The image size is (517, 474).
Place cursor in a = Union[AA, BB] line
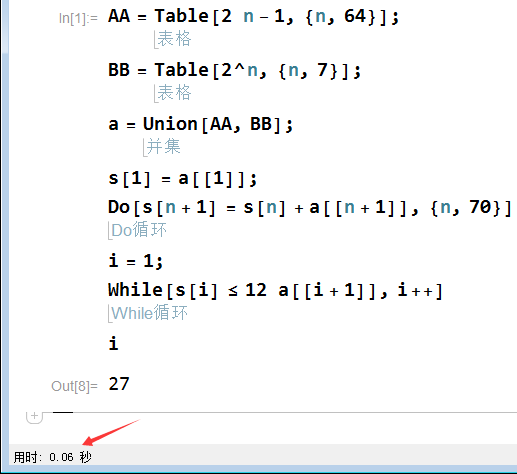(200, 124)
